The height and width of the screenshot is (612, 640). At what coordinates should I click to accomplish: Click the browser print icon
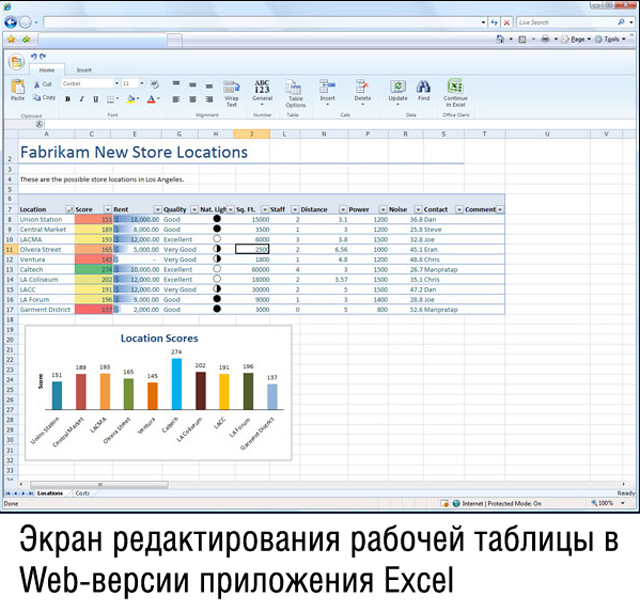[x=545, y=39]
